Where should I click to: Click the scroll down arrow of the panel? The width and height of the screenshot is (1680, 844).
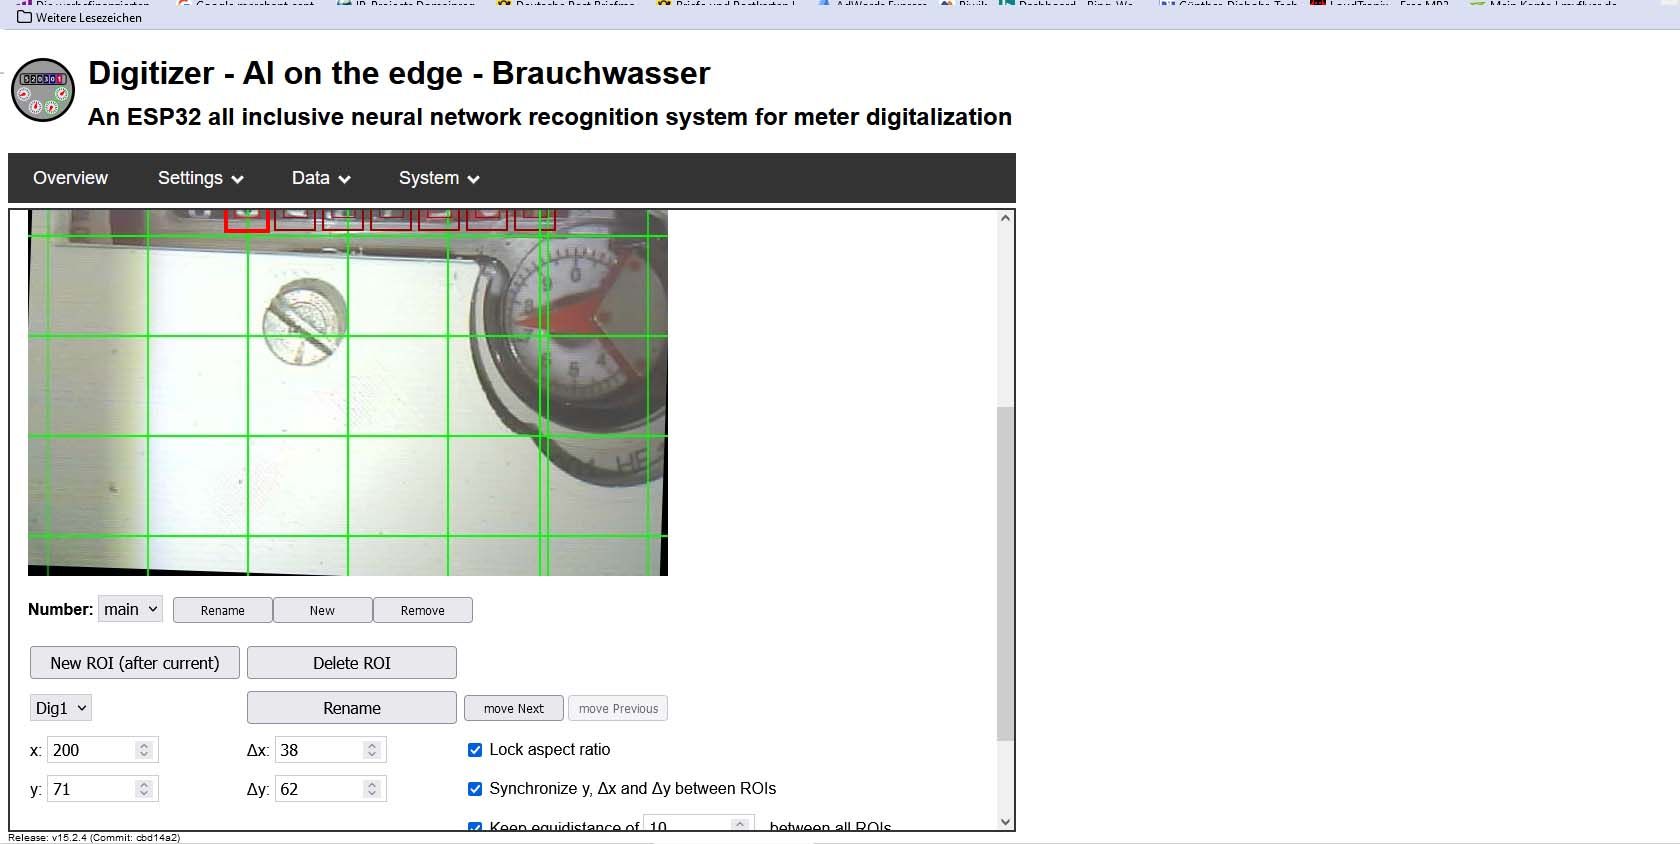click(x=1005, y=822)
